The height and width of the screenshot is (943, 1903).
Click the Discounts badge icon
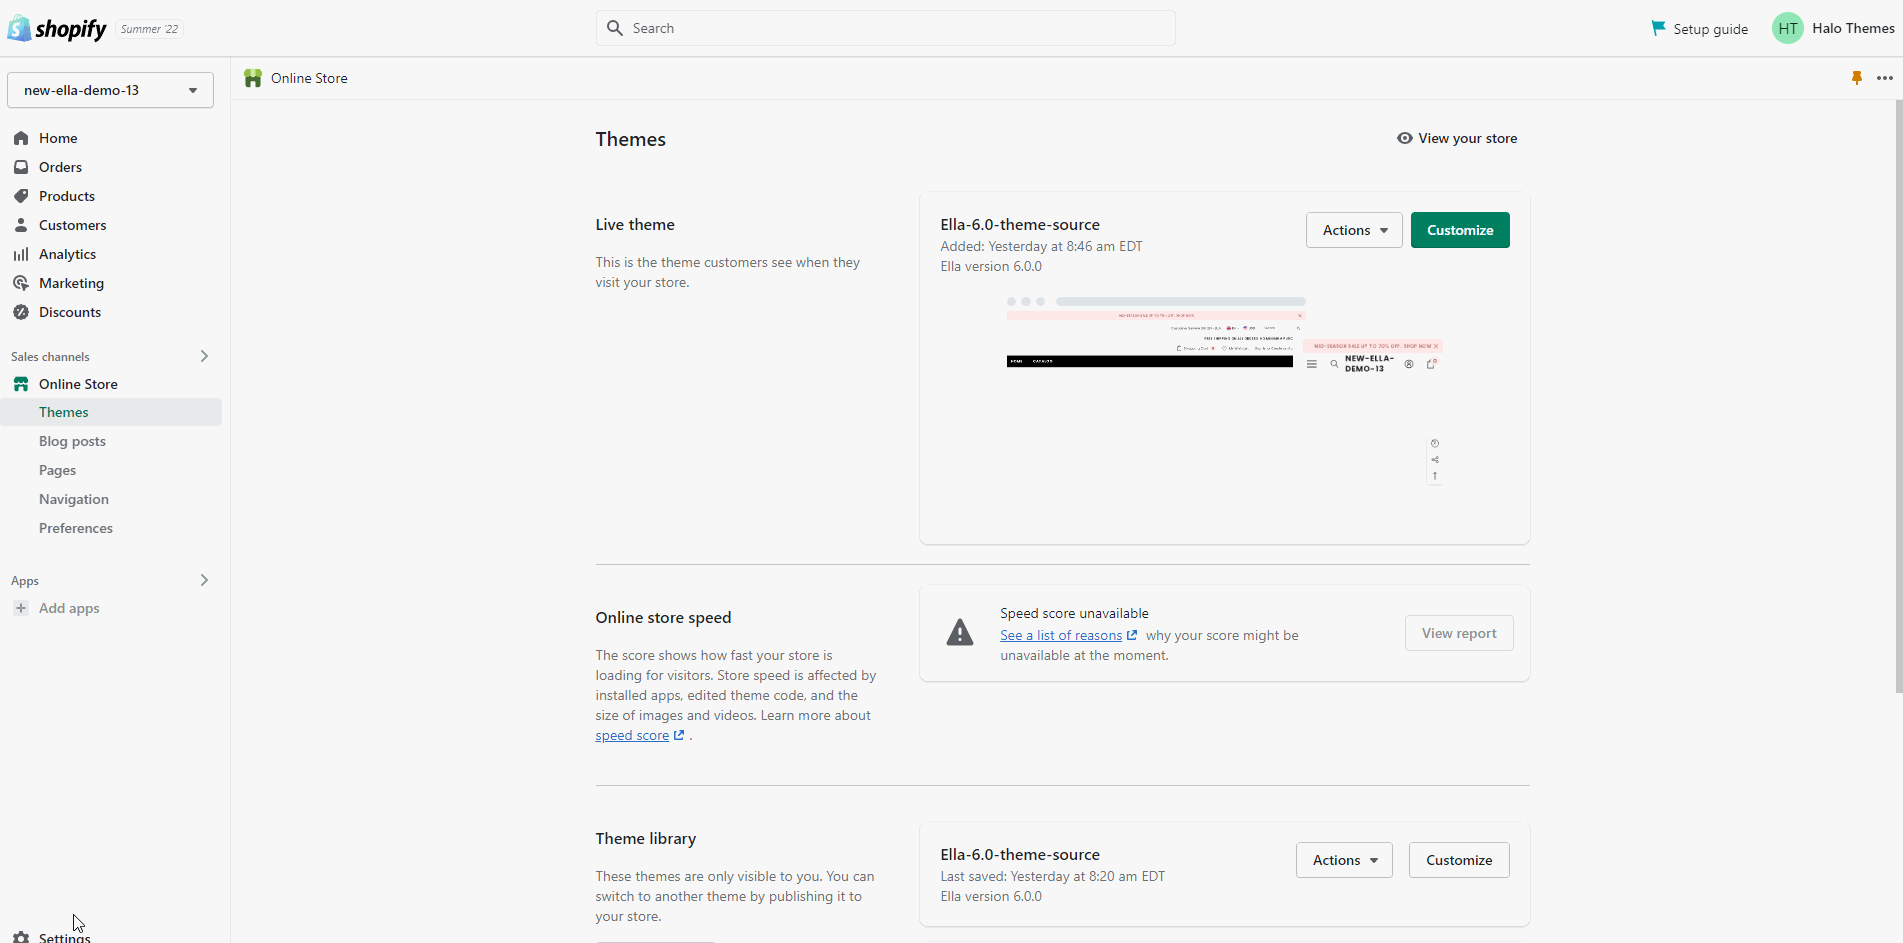tap(21, 312)
